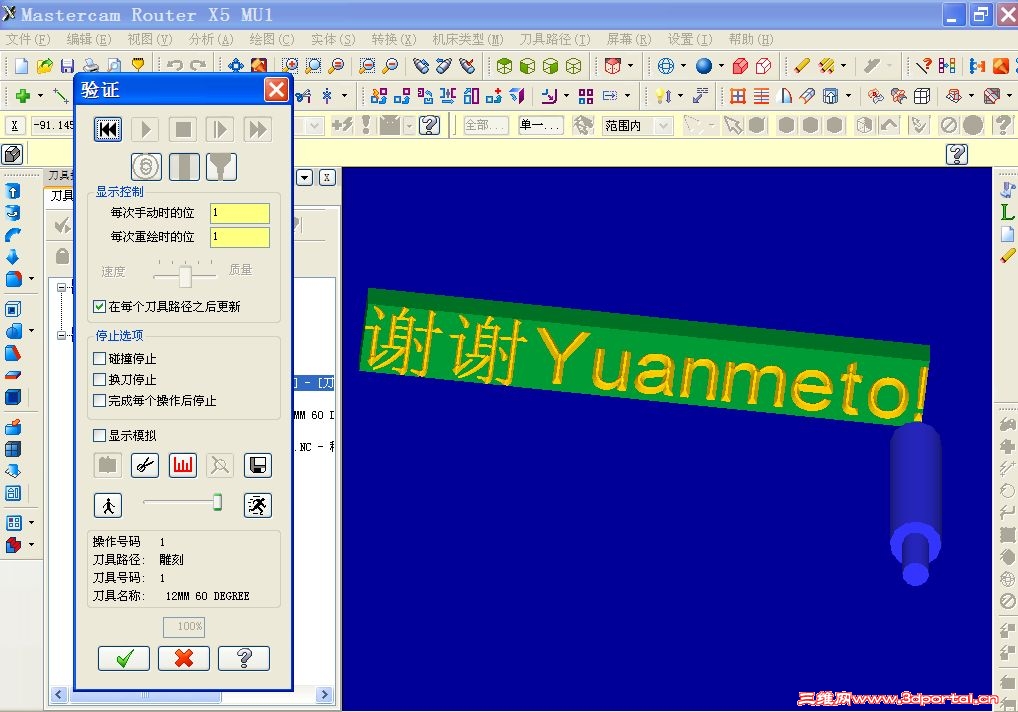The image size is (1018, 712).
Task: Expand dropdown arrow beside the wireframe globe icon
Action: coord(683,66)
